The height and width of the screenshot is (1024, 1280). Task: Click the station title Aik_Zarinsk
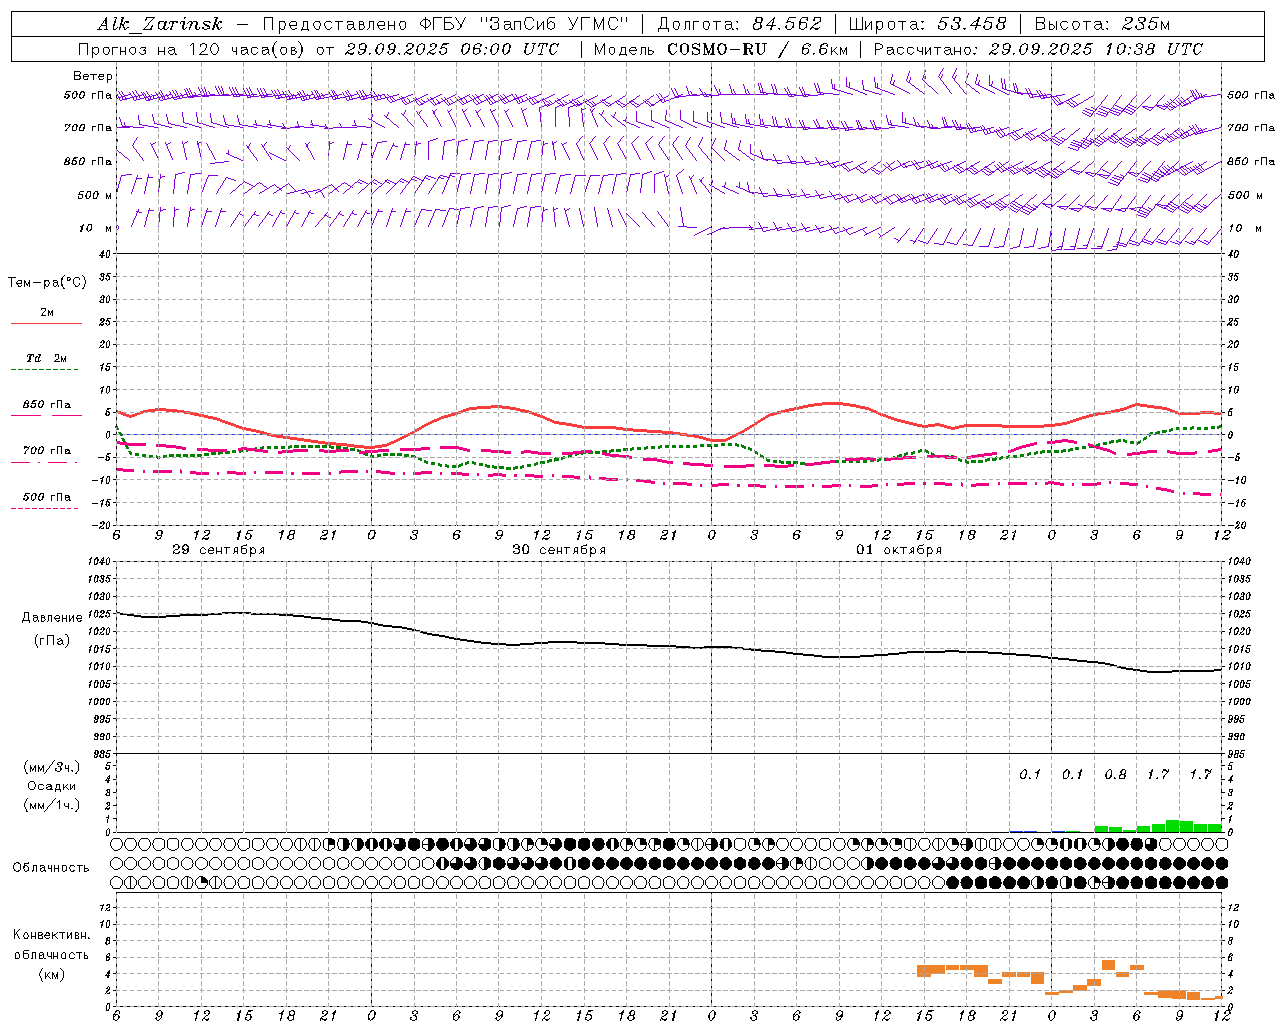160,24
